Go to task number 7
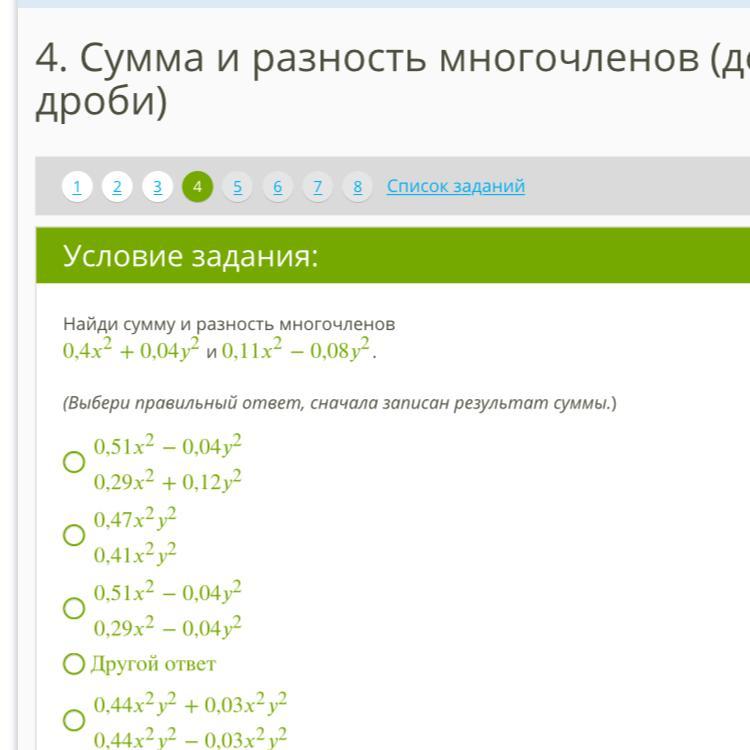The width and height of the screenshot is (750, 750). click(318, 187)
